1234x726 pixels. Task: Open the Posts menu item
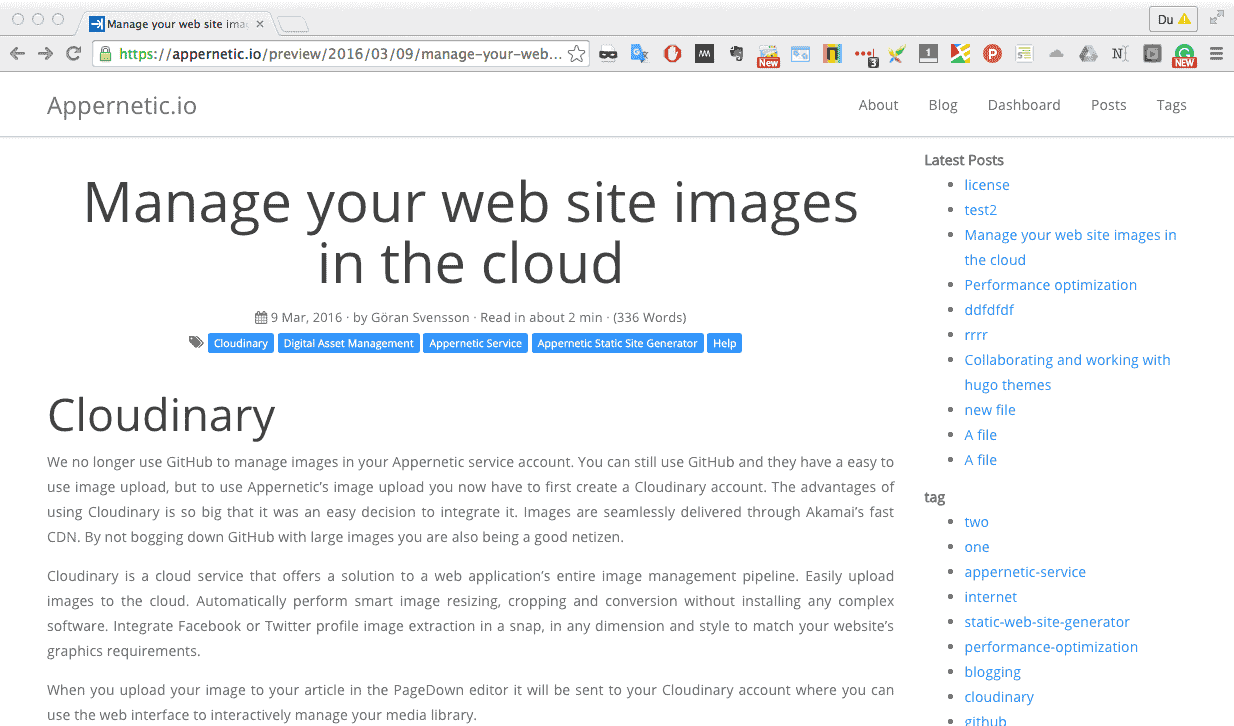1108,105
